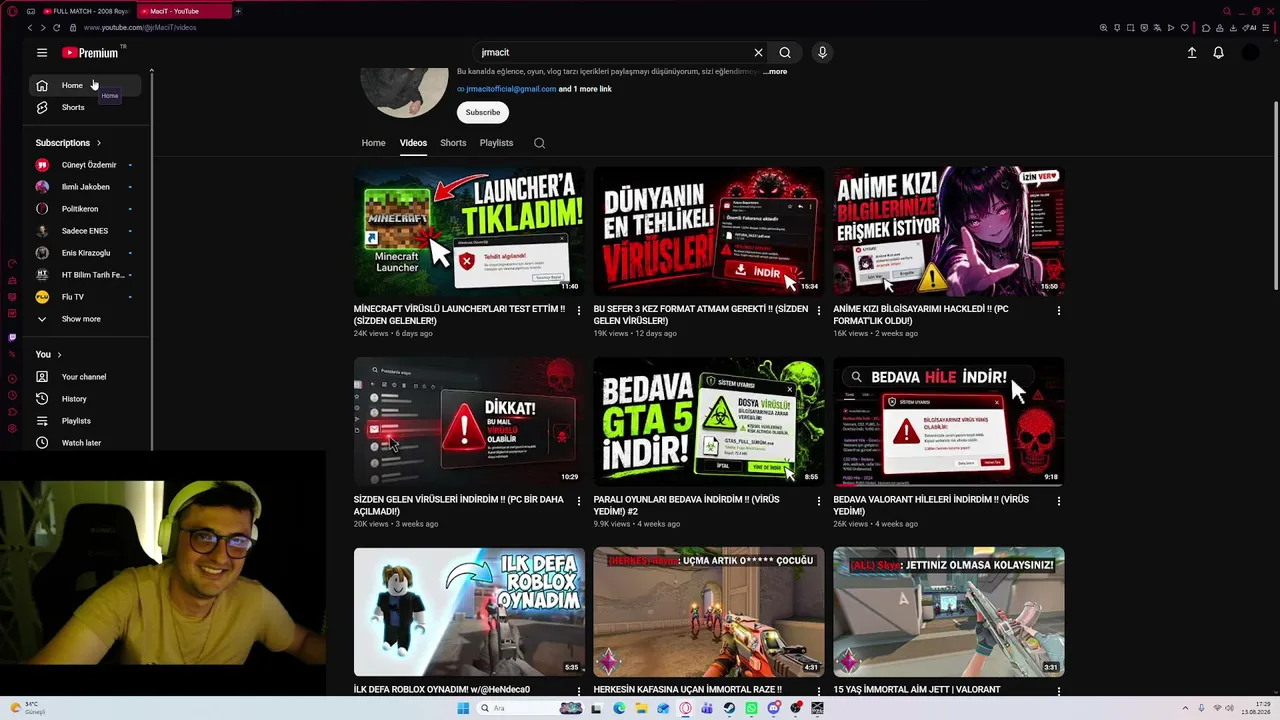Screen dimensions: 1280x720
Task: Open the browser extensions cube icon
Action: 1207,28
